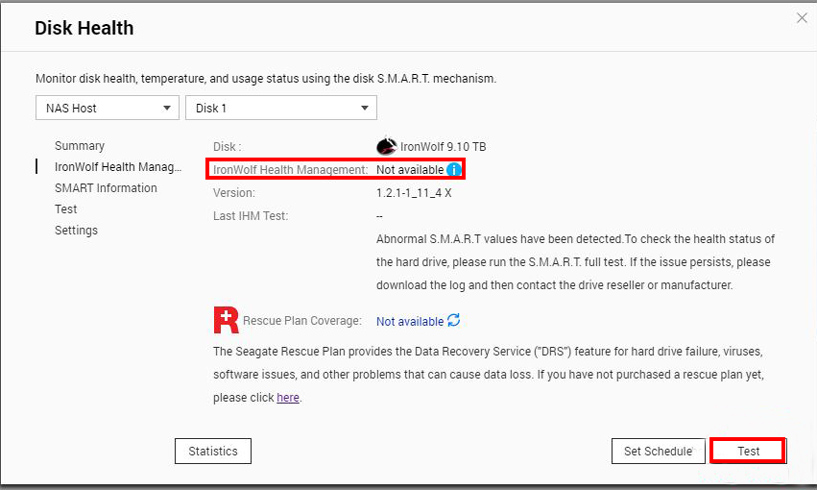Image resolution: width=817 pixels, height=490 pixels.
Task: Close the Disk Health dialog
Action: (x=801, y=18)
